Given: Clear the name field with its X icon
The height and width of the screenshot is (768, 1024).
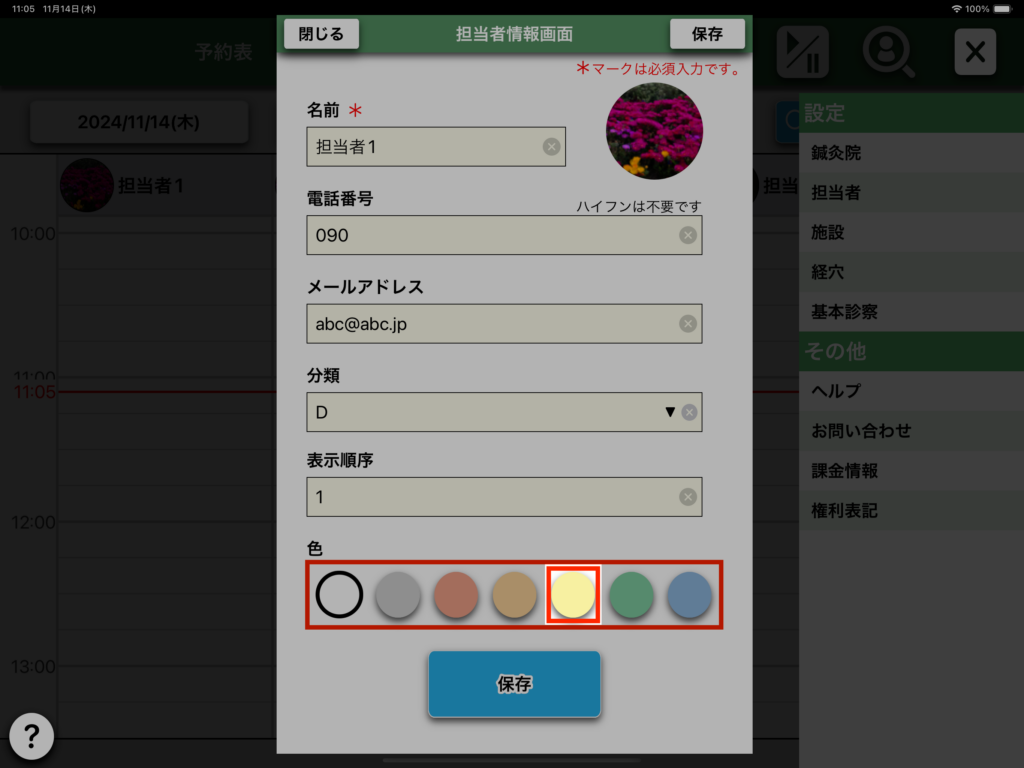Looking at the screenshot, I should [551, 147].
